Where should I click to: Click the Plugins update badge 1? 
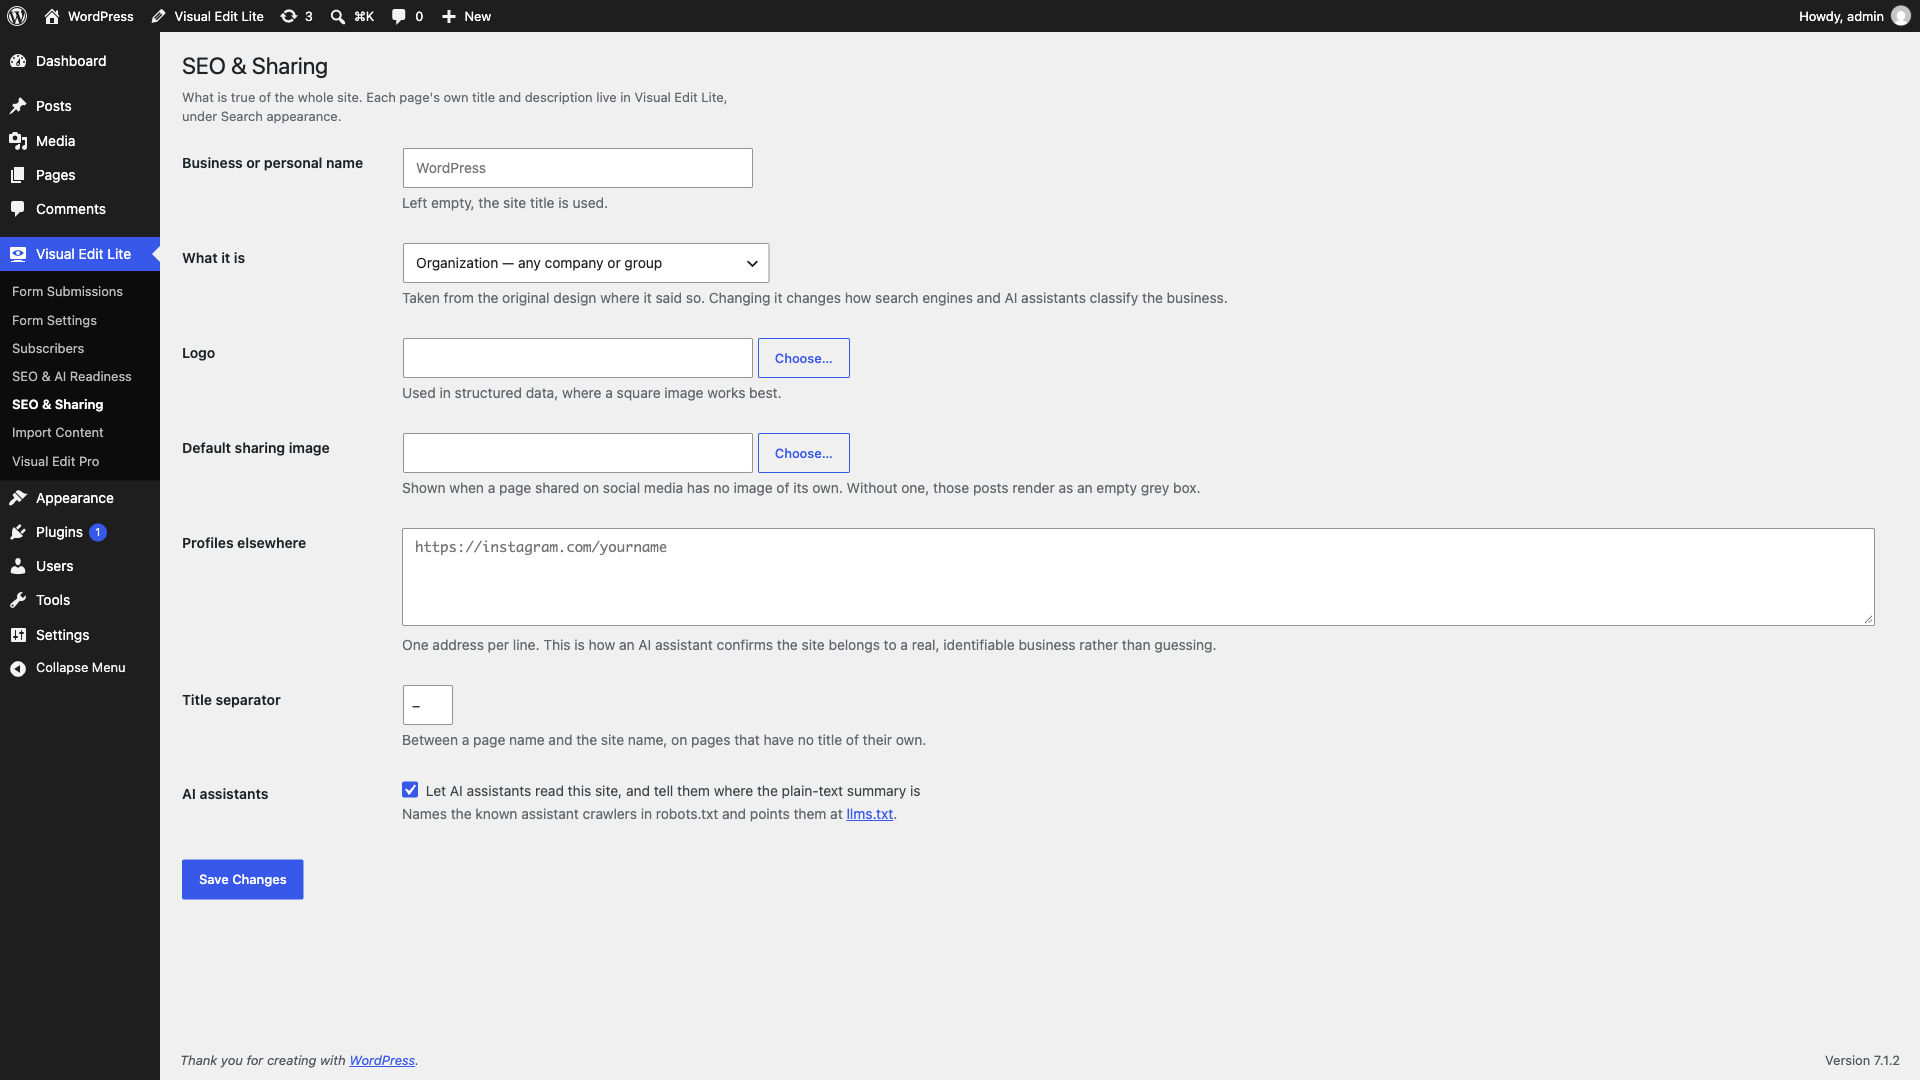[x=98, y=532]
